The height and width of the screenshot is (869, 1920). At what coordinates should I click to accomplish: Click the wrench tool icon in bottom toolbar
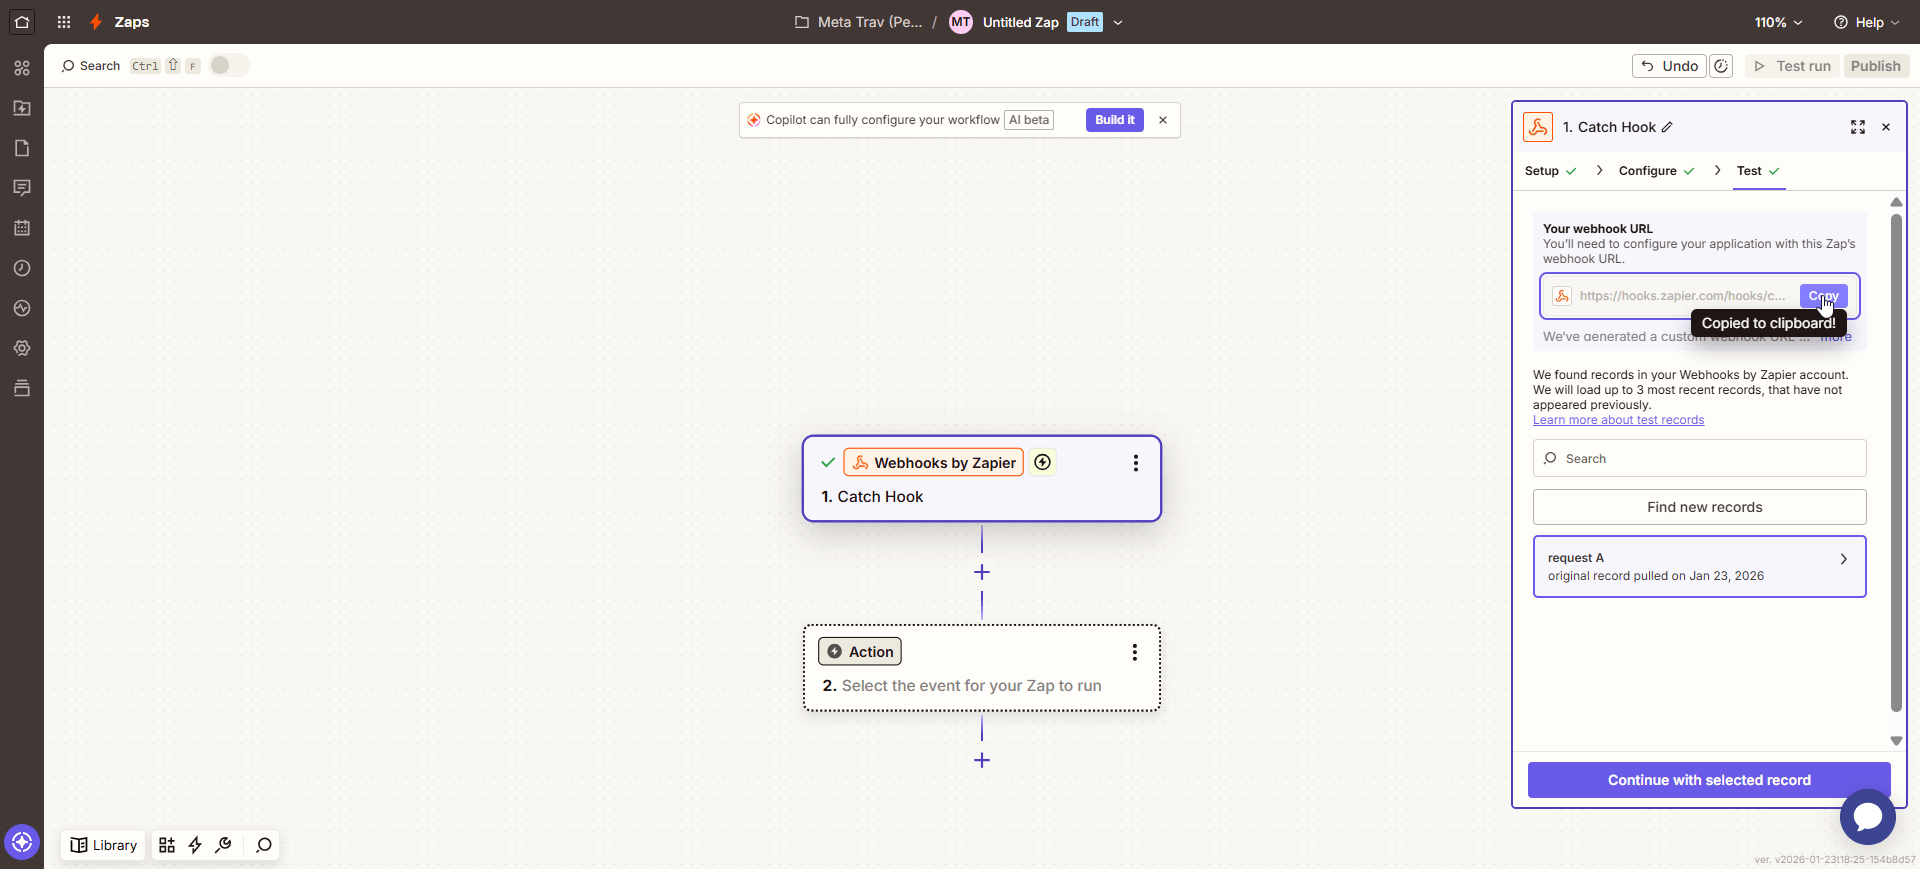[224, 845]
